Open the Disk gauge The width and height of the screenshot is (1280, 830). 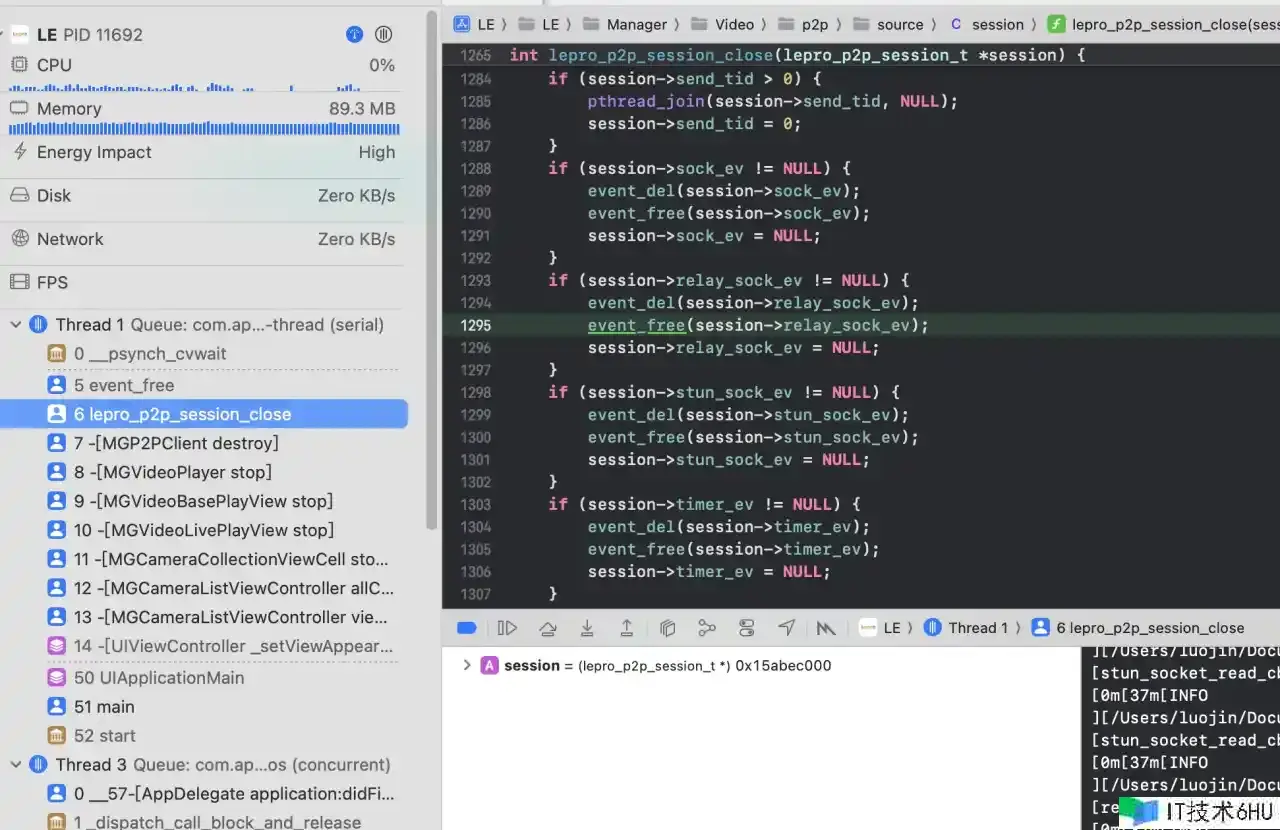tap(202, 195)
